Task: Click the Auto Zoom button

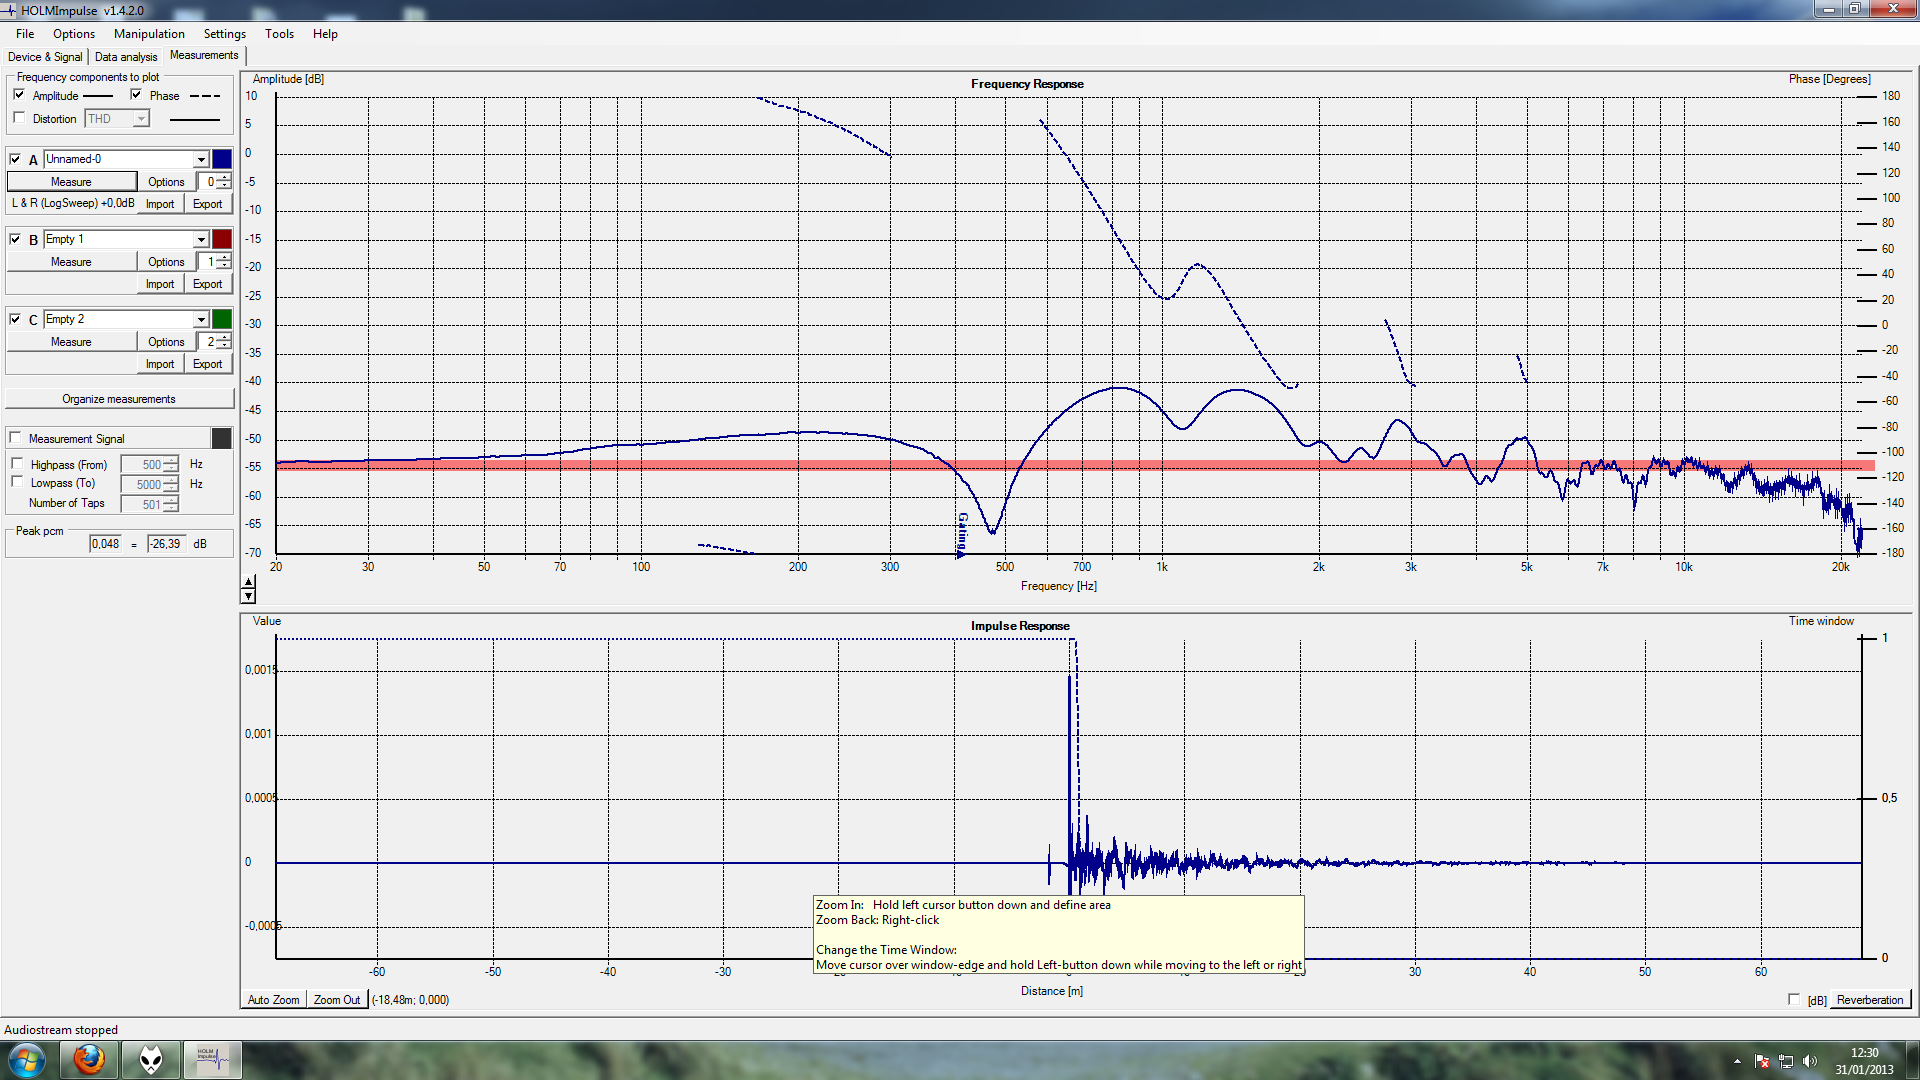Action: click(x=273, y=1000)
